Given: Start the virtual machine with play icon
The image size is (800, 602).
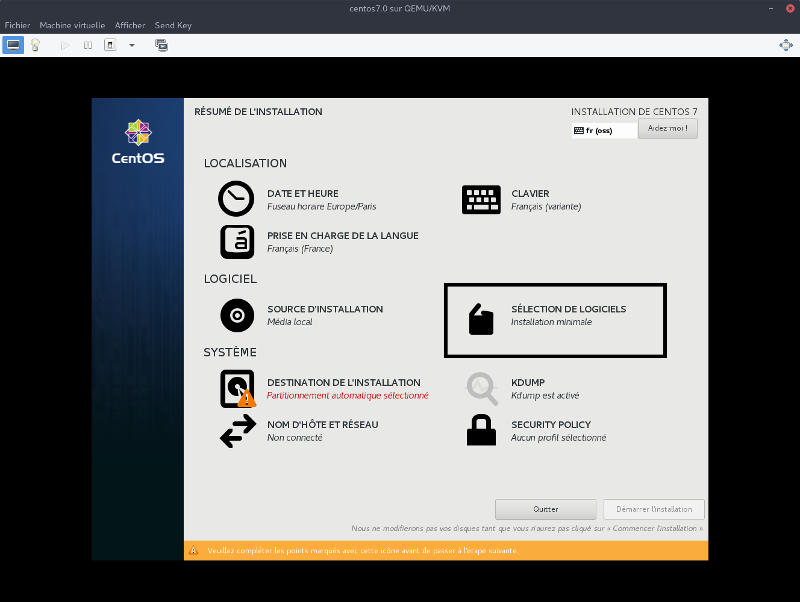Looking at the screenshot, I should 65,45.
